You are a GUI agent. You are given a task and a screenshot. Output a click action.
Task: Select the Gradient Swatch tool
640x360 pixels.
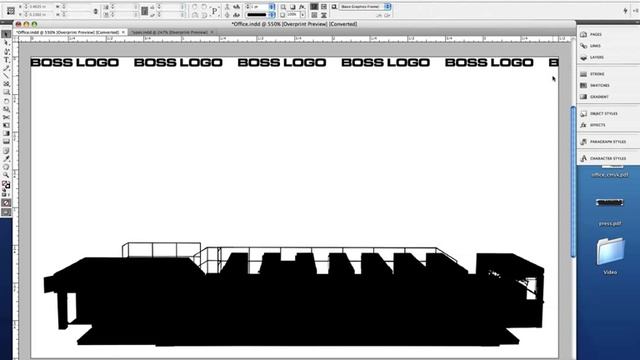(6, 133)
